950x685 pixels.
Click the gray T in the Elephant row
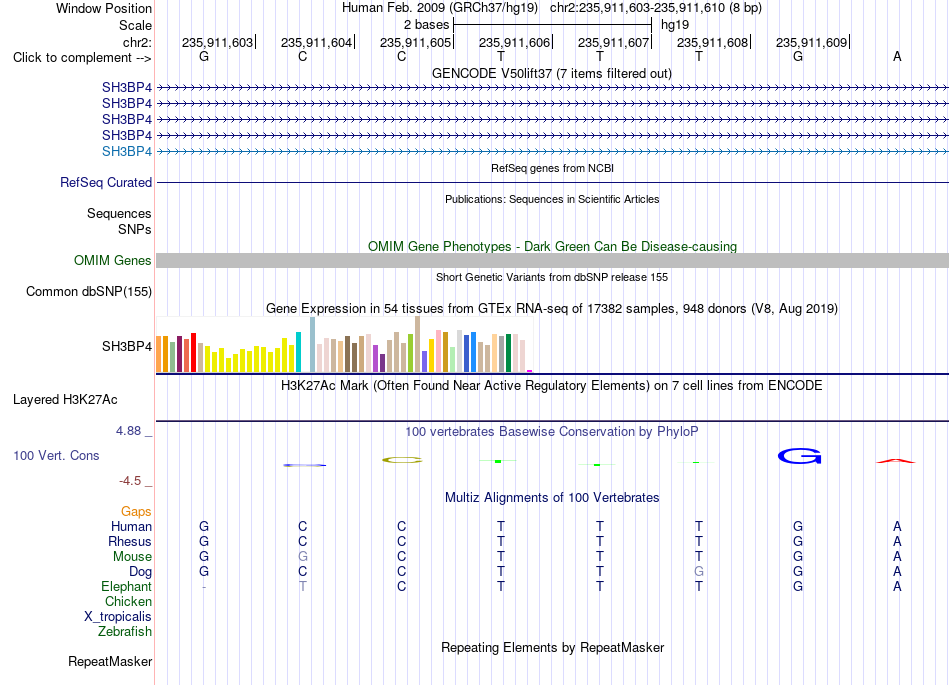click(303, 586)
